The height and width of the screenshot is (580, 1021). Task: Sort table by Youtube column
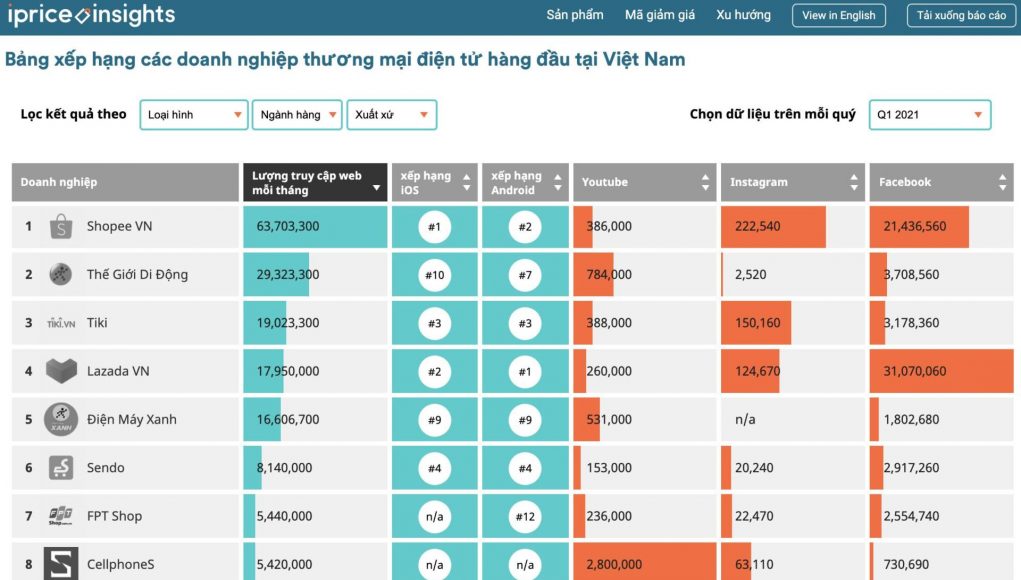[645, 182]
